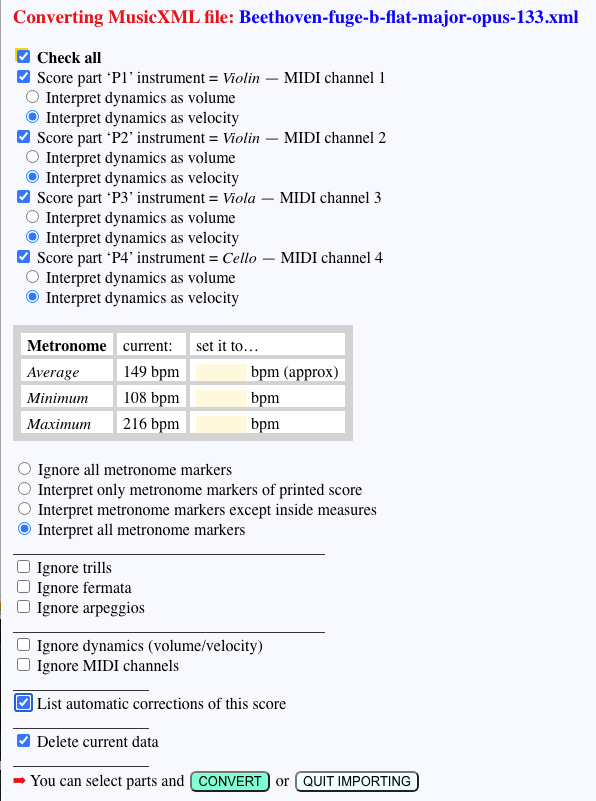Screen dimensions: 596x801
Task: Enable 'Ignore fermata'
Action: pyautogui.click(x=23, y=587)
